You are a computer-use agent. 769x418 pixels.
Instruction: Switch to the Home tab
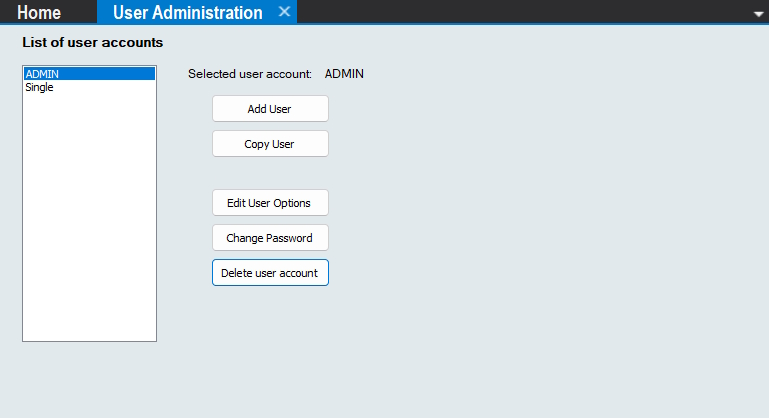point(39,12)
